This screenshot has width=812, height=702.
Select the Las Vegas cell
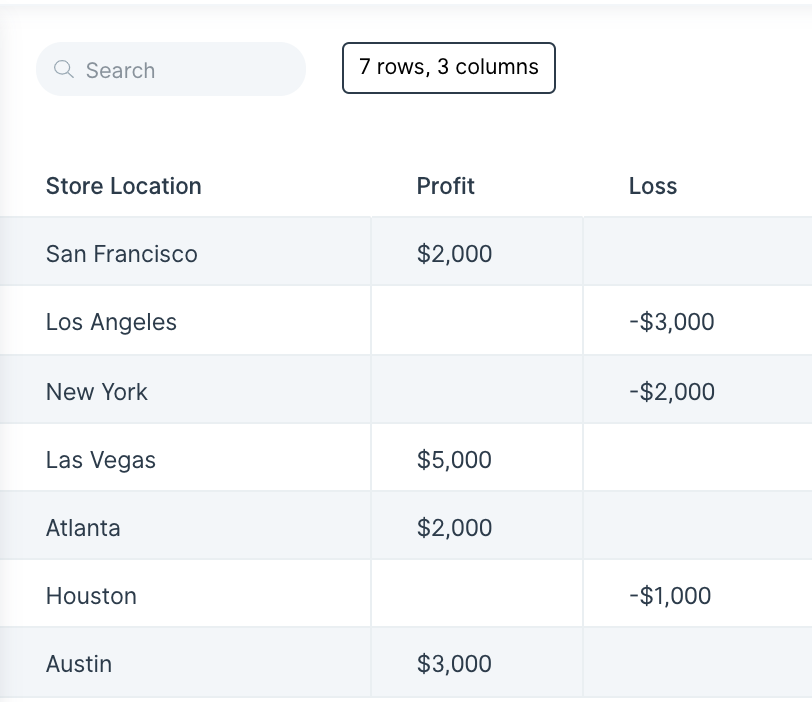point(185,457)
